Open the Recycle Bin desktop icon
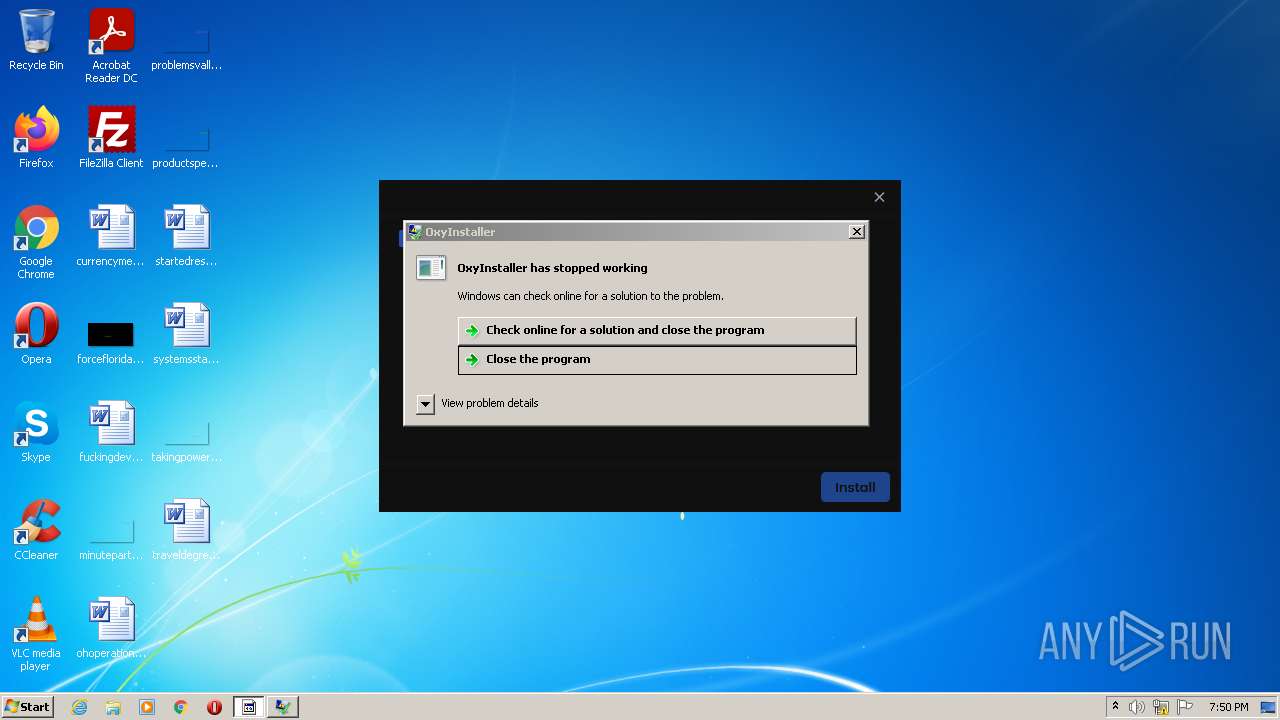1280x720 pixels. tap(36, 41)
